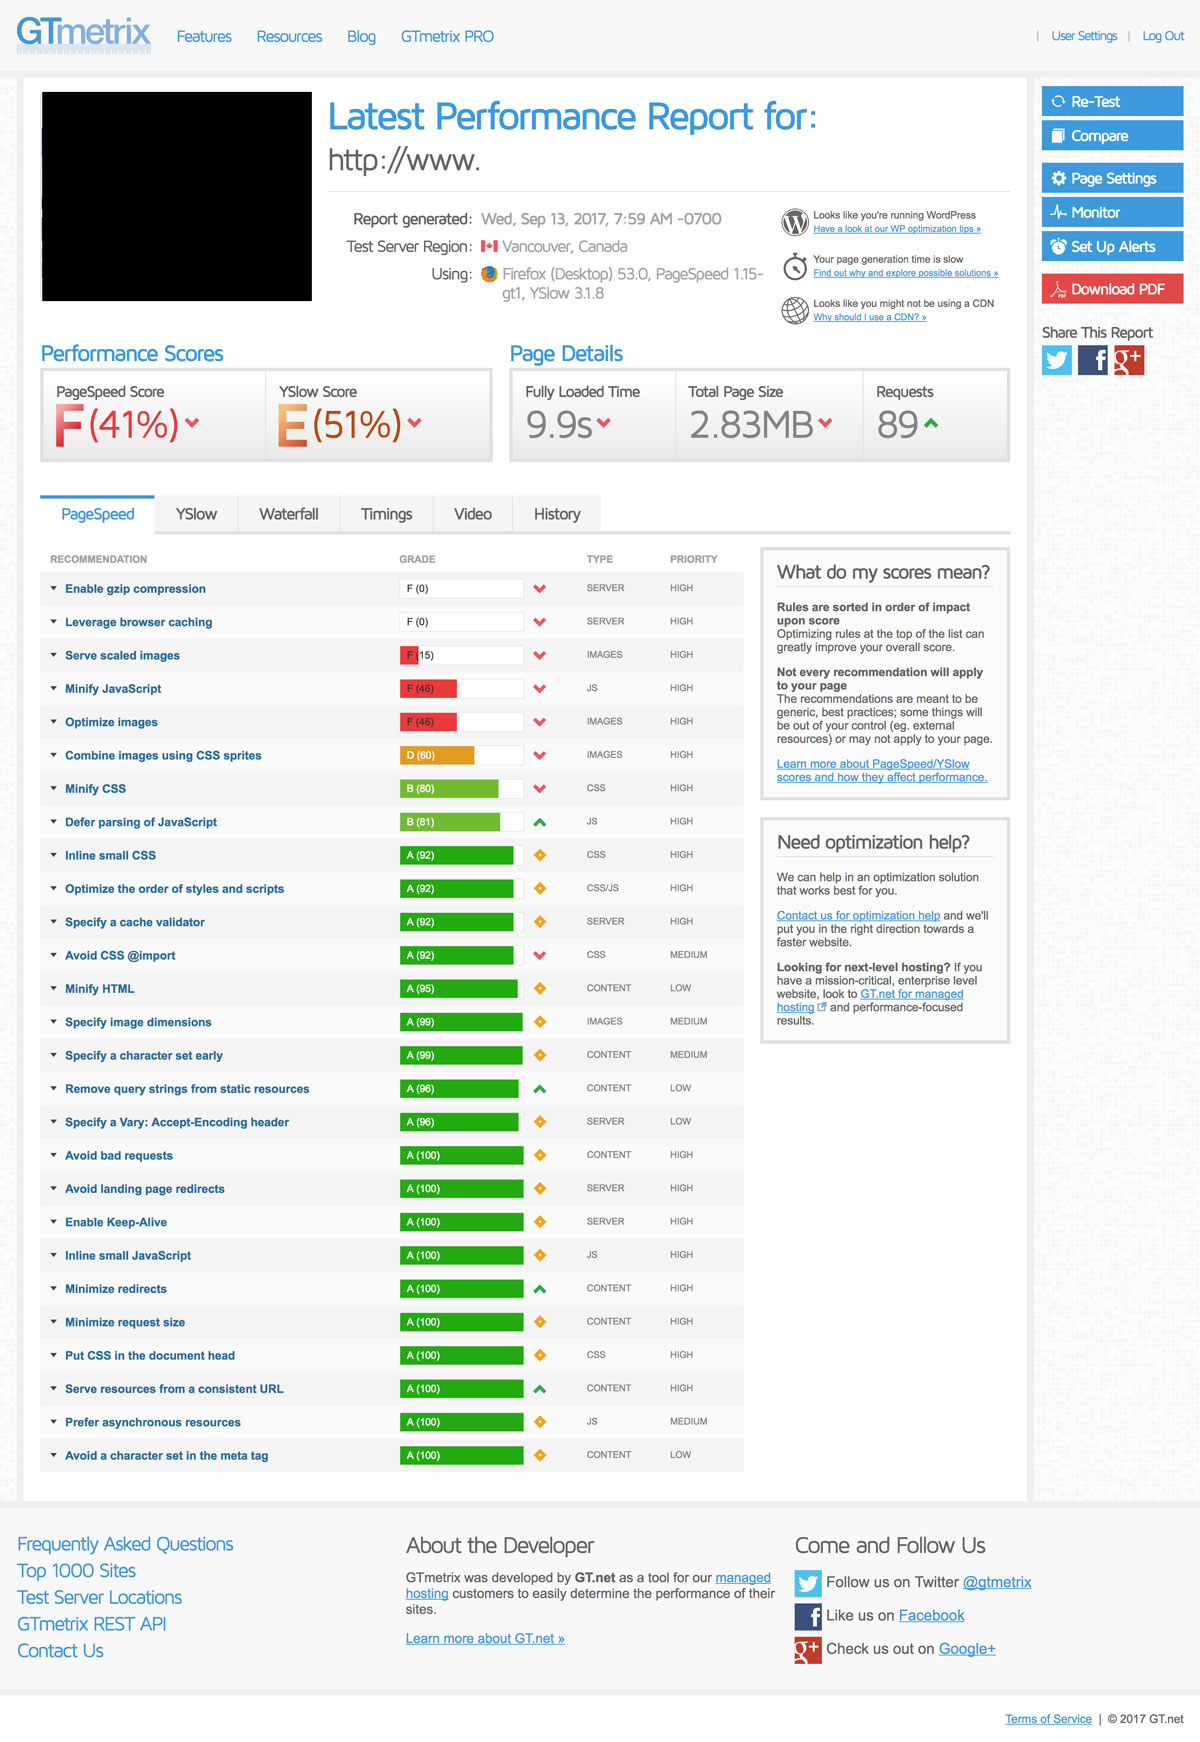Click the Firefox browser icon
The image size is (1200, 1742).
(489, 274)
